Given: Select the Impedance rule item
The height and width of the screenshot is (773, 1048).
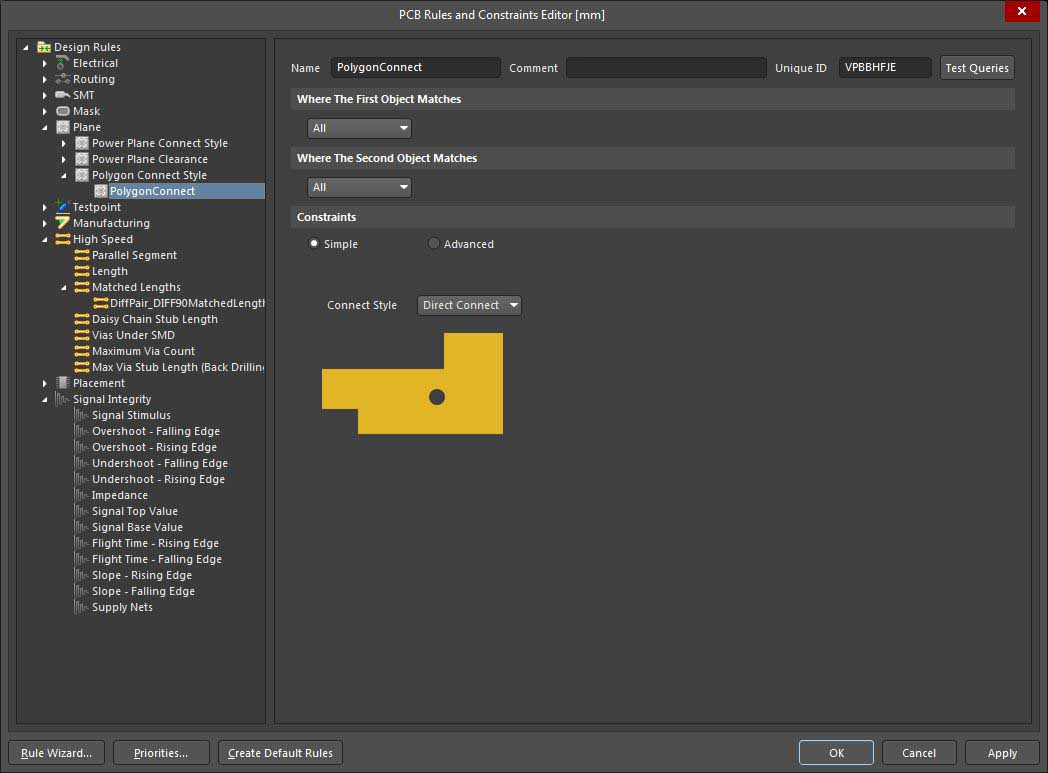Looking at the screenshot, I should click(119, 495).
